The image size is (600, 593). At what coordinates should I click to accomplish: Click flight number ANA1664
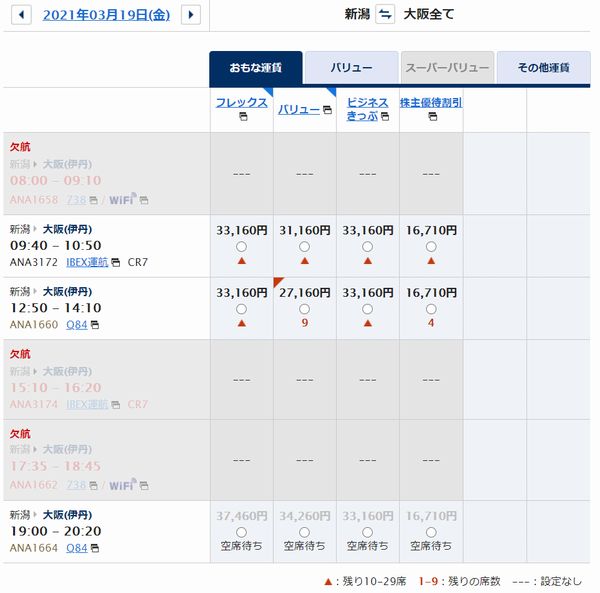(x=34, y=548)
